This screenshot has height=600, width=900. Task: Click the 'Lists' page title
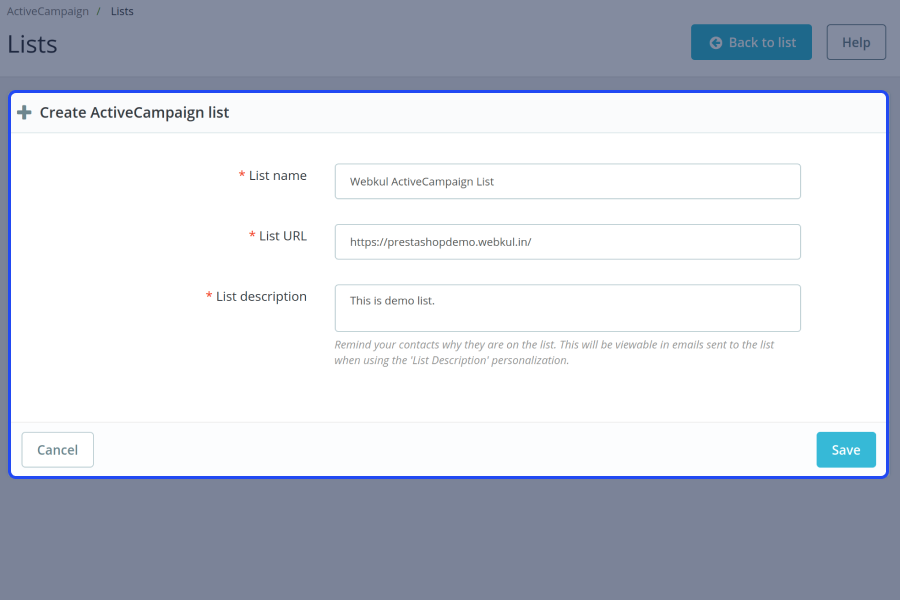pos(32,44)
